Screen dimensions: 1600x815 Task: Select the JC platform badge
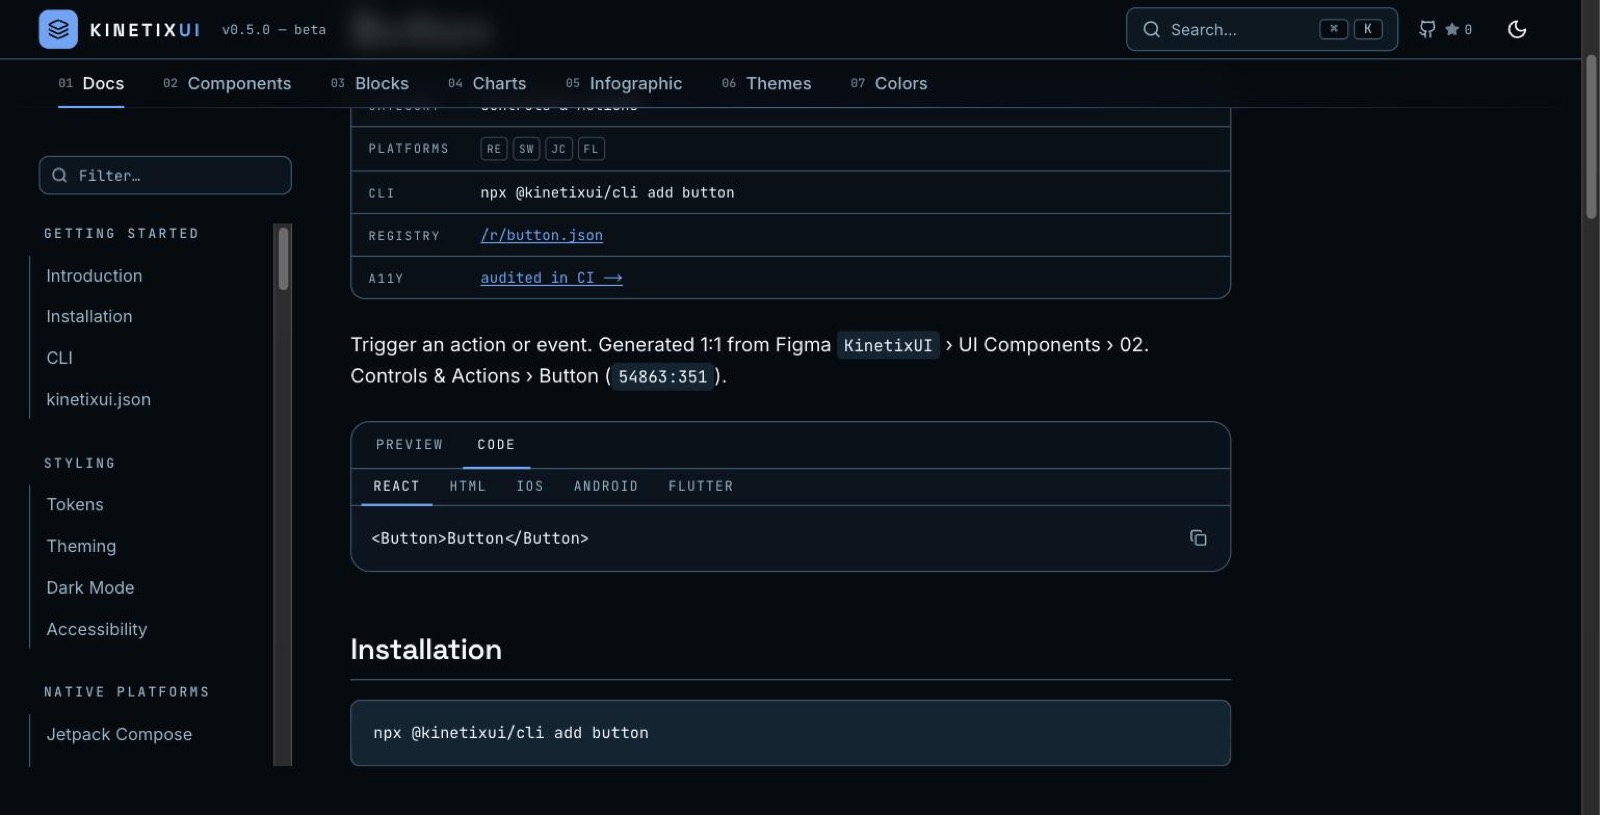[x=559, y=149]
